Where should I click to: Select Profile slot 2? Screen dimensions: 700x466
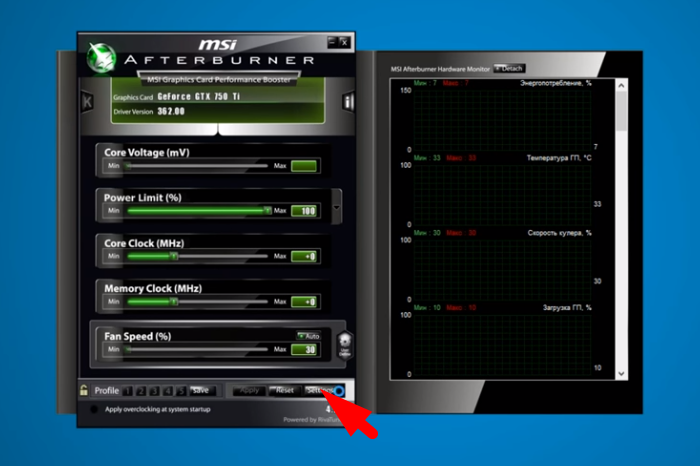click(141, 391)
